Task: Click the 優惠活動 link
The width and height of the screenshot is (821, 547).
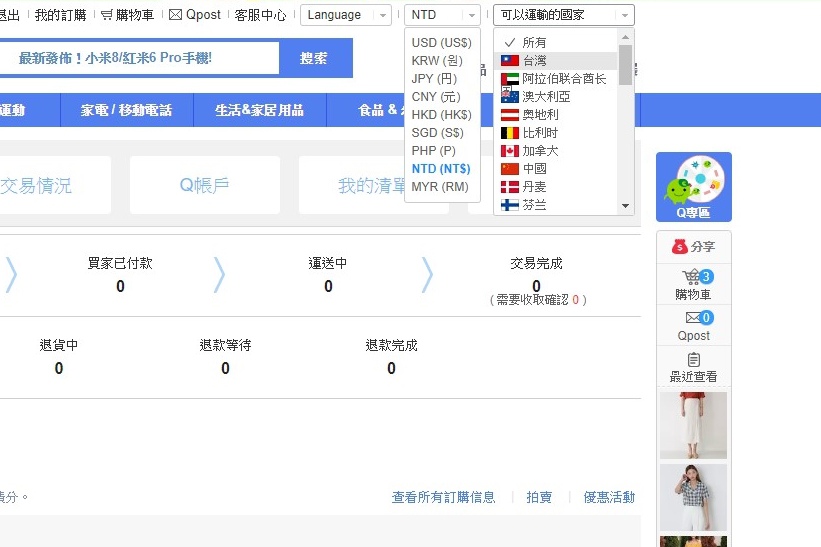Action: pos(609,497)
